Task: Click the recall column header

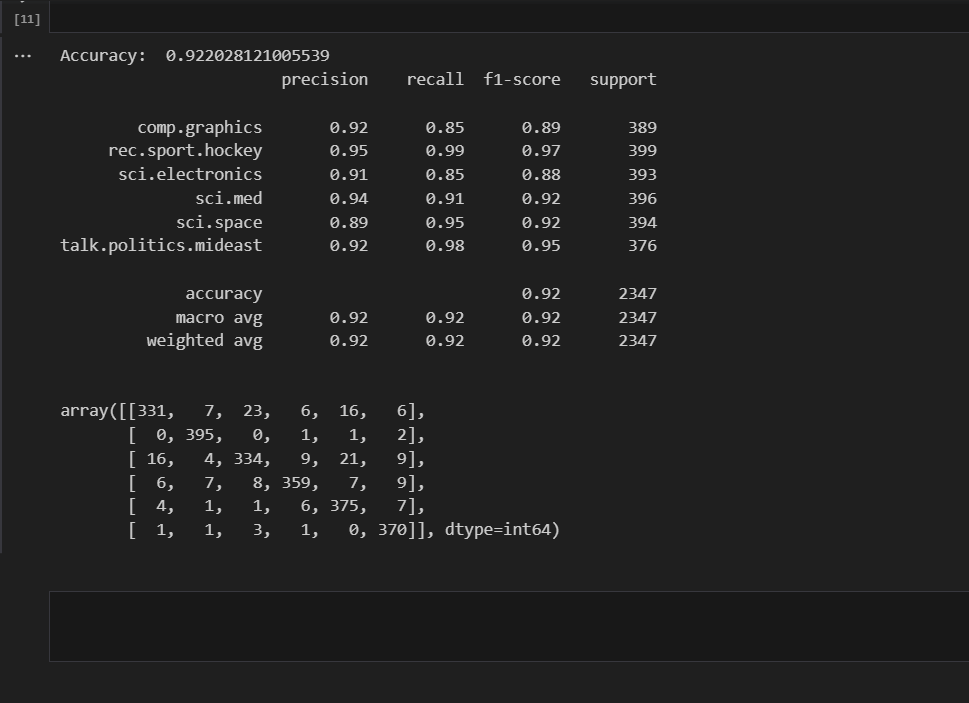Action: [434, 79]
